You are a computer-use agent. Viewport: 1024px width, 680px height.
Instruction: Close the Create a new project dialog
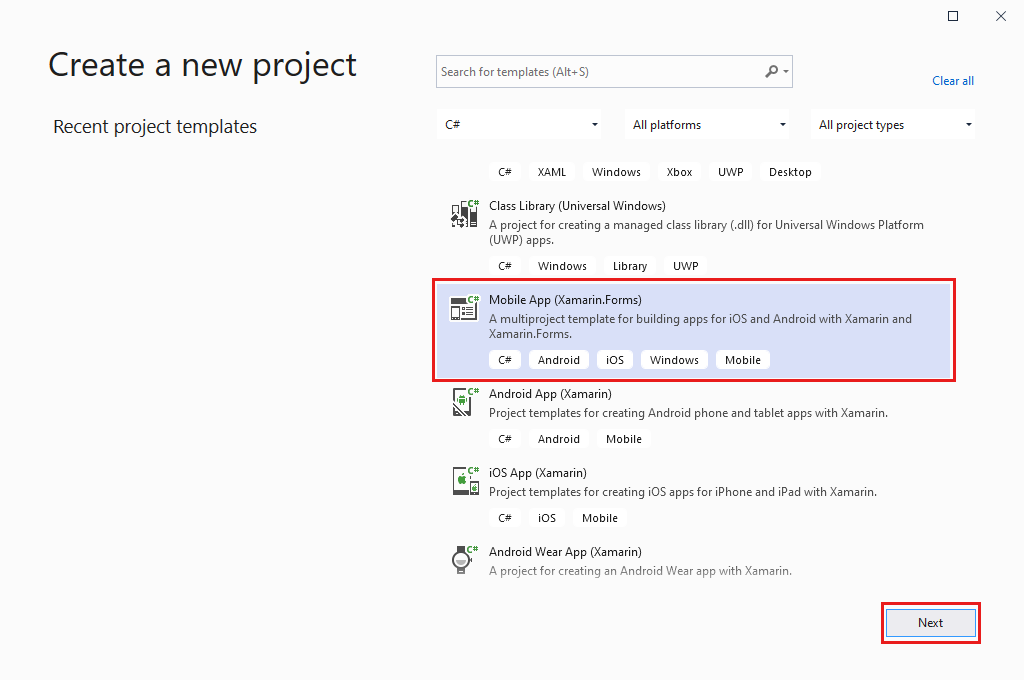click(x=1000, y=16)
